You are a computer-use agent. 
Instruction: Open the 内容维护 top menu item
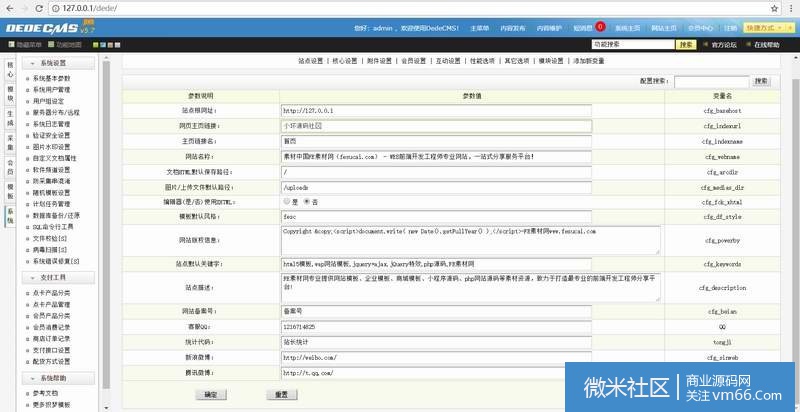(x=549, y=29)
